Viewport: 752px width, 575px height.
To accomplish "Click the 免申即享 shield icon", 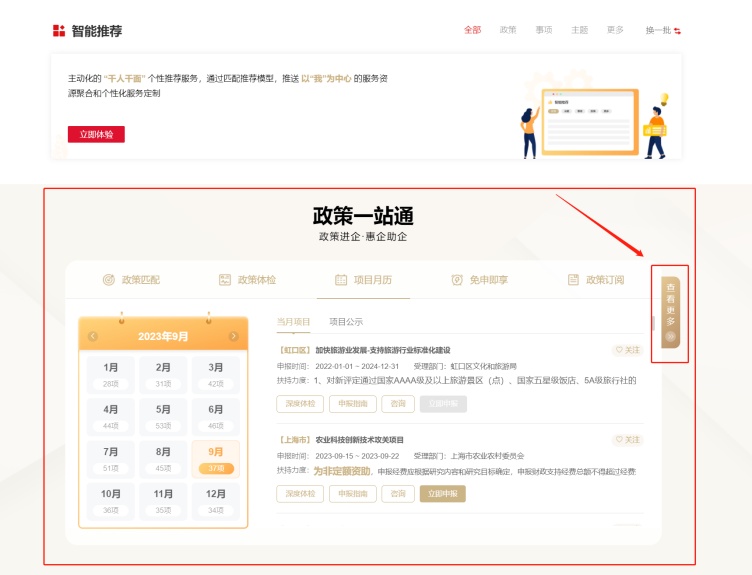I will [x=457, y=280].
